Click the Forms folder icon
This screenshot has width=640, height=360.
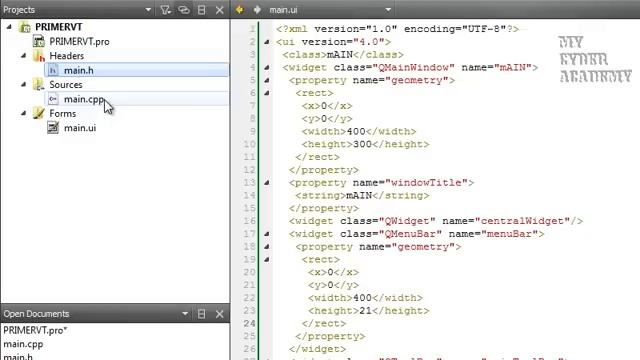click(x=39, y=113)
